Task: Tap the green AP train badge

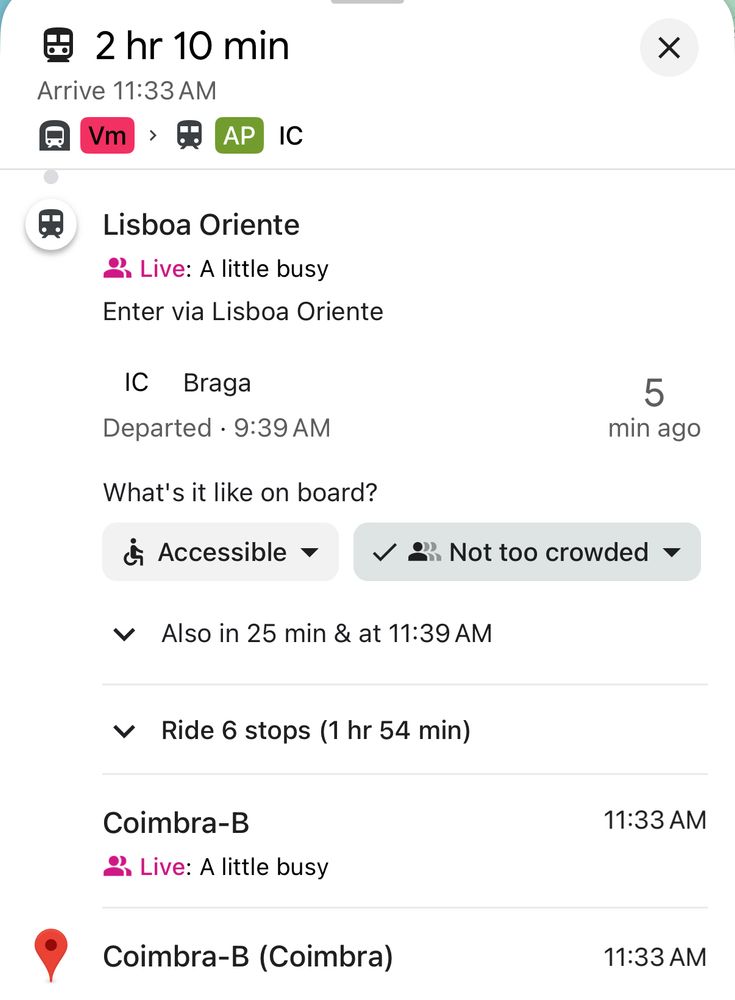Action: [x=239, y=135]
